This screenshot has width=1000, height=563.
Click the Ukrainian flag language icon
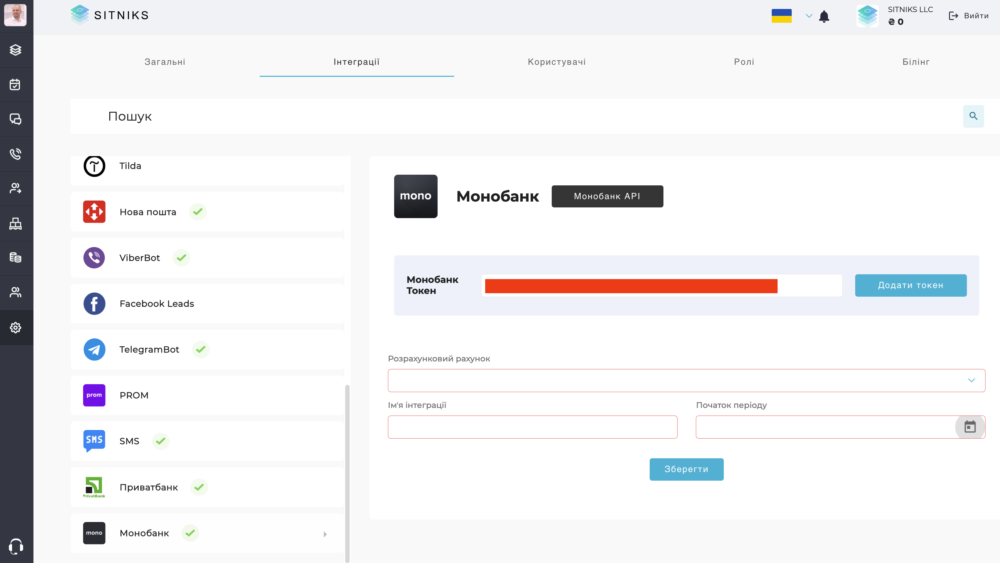781,16
